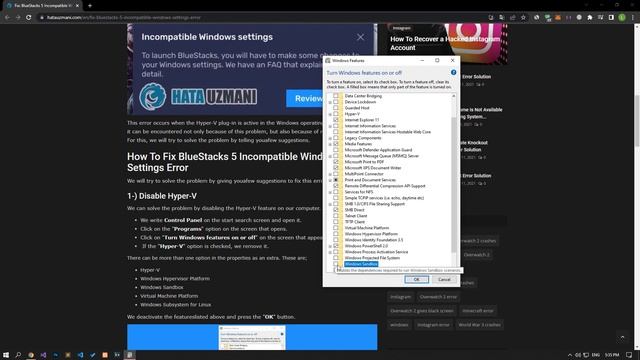The width and height of the screenshot is (640, 360).
Task: Go back in browser history
Action: click(x=7, y=18)
